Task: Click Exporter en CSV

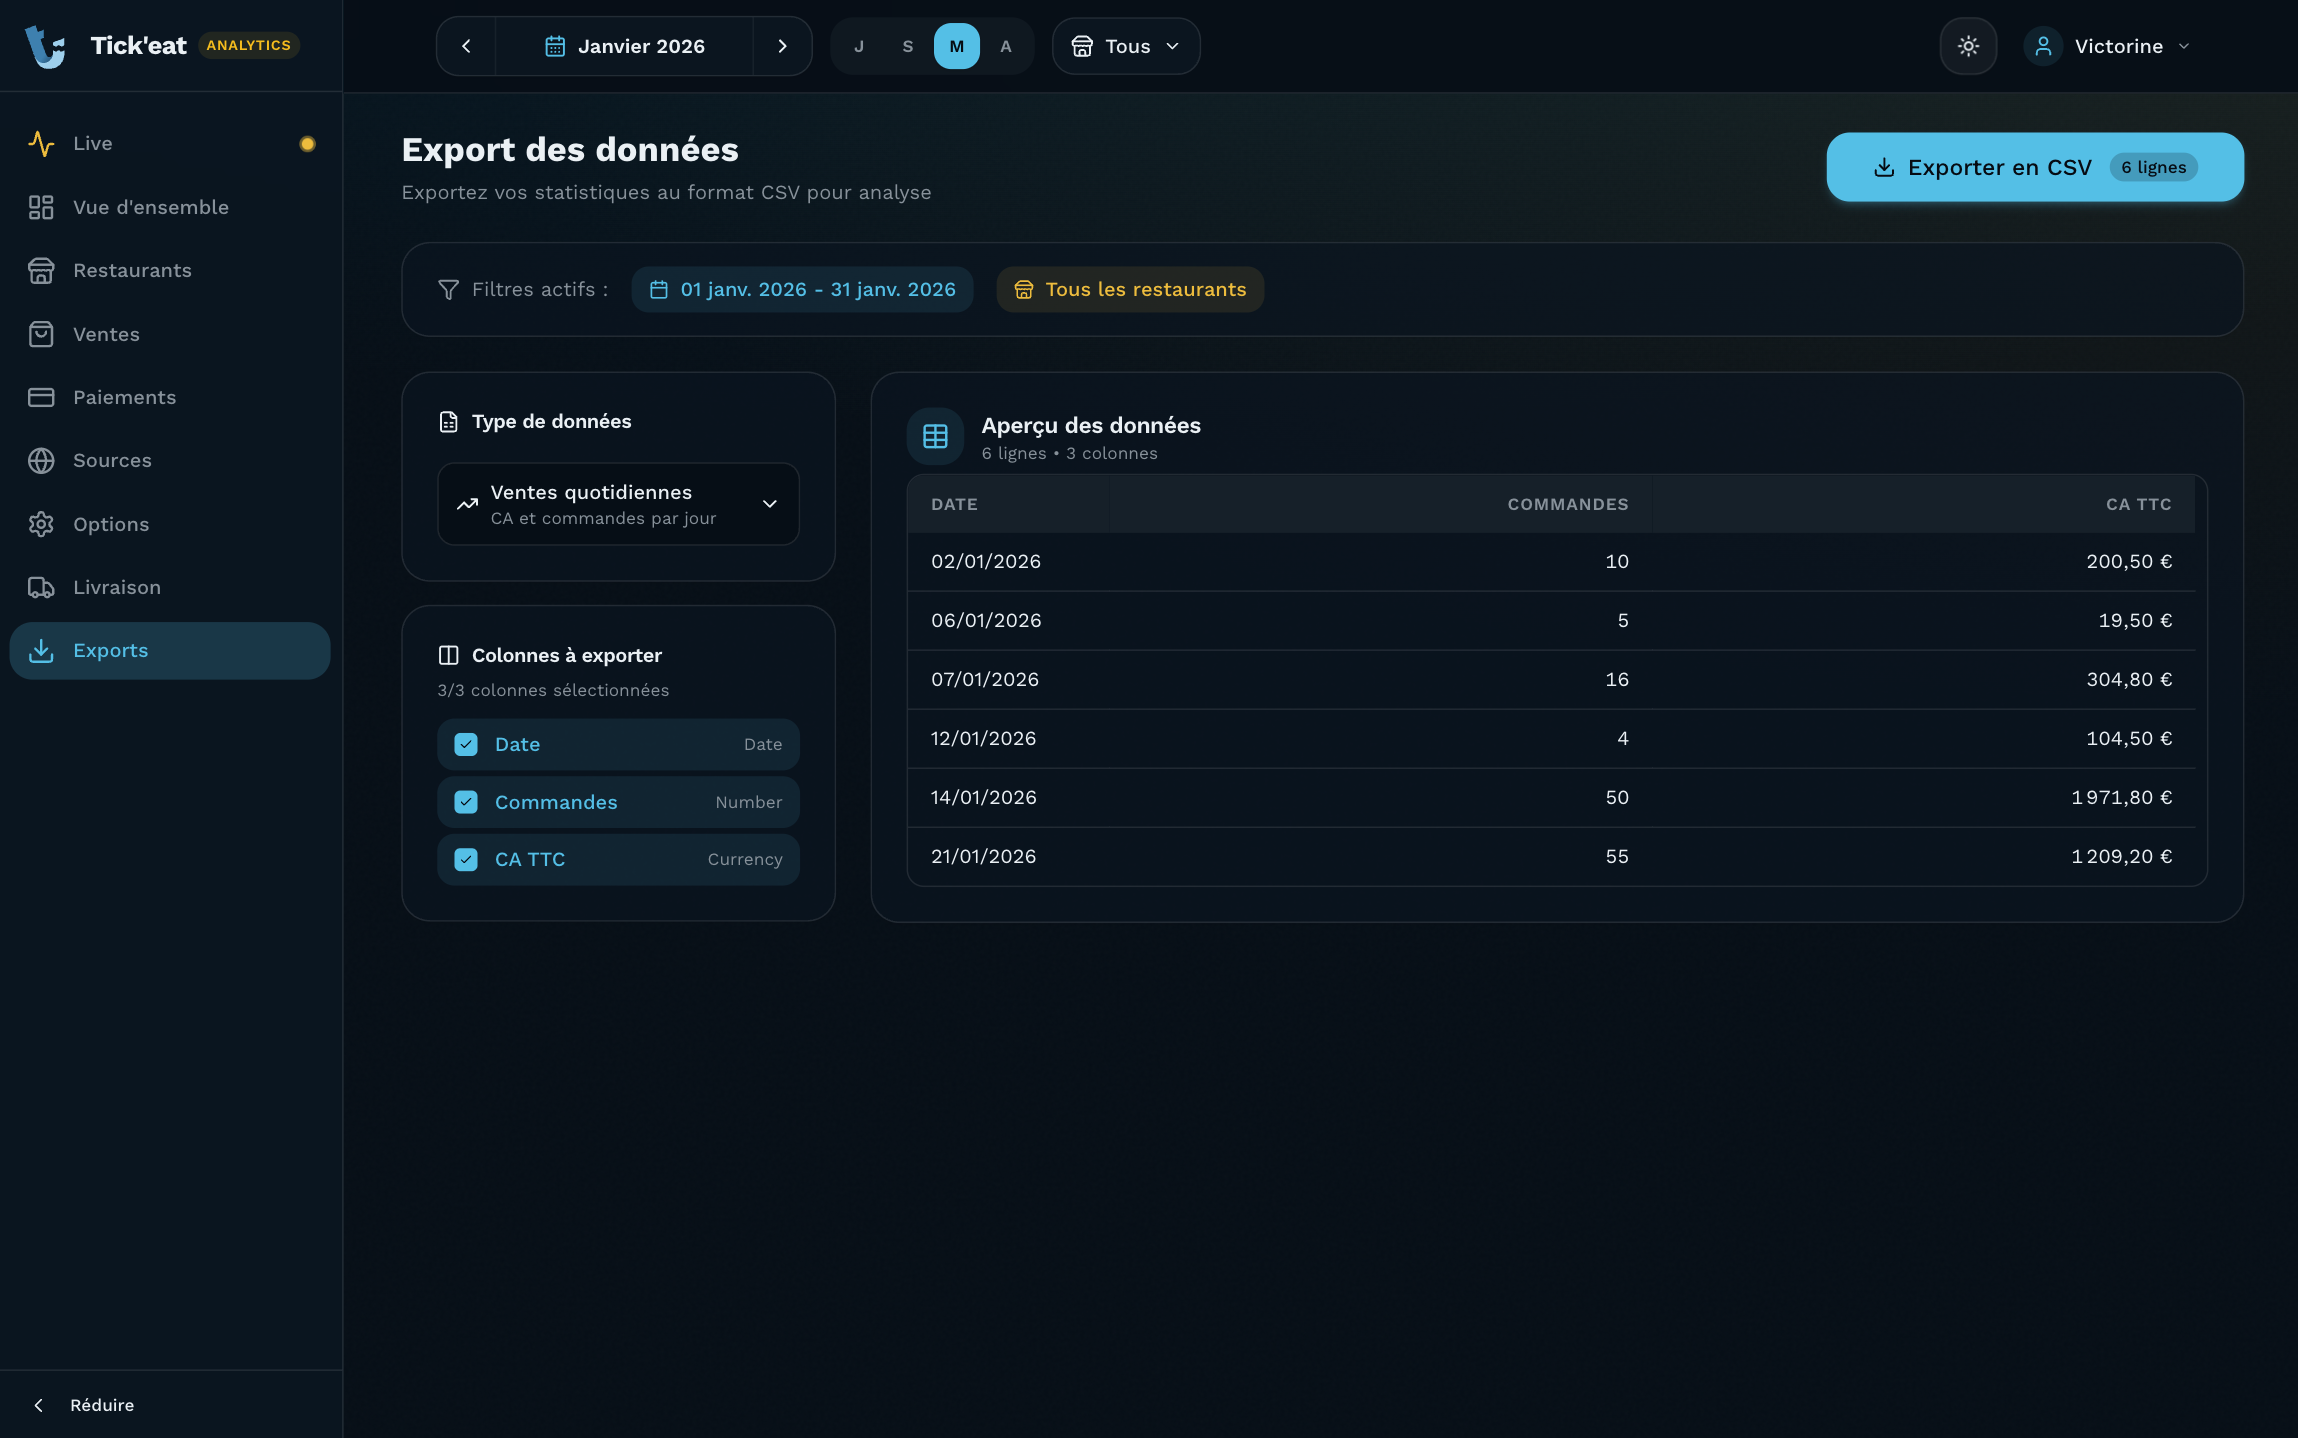Action: click(2033, 167)
